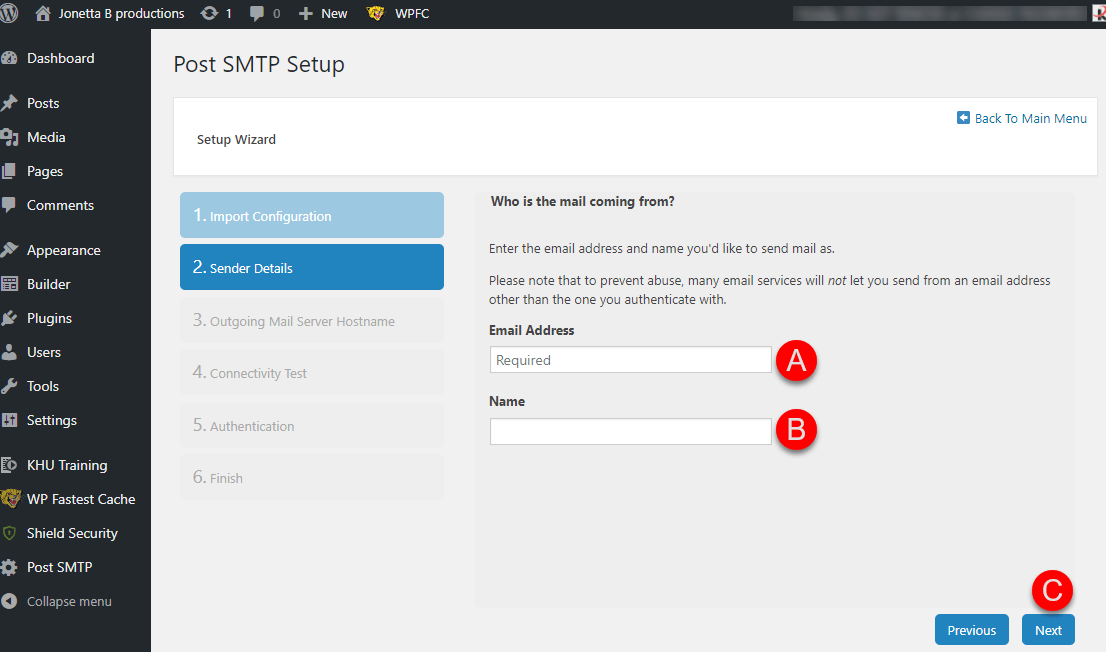Image resolution: width=1106 pixels, height=652 pixels.
Task: Select step 5 Authentication
Action: coord(312,425)
